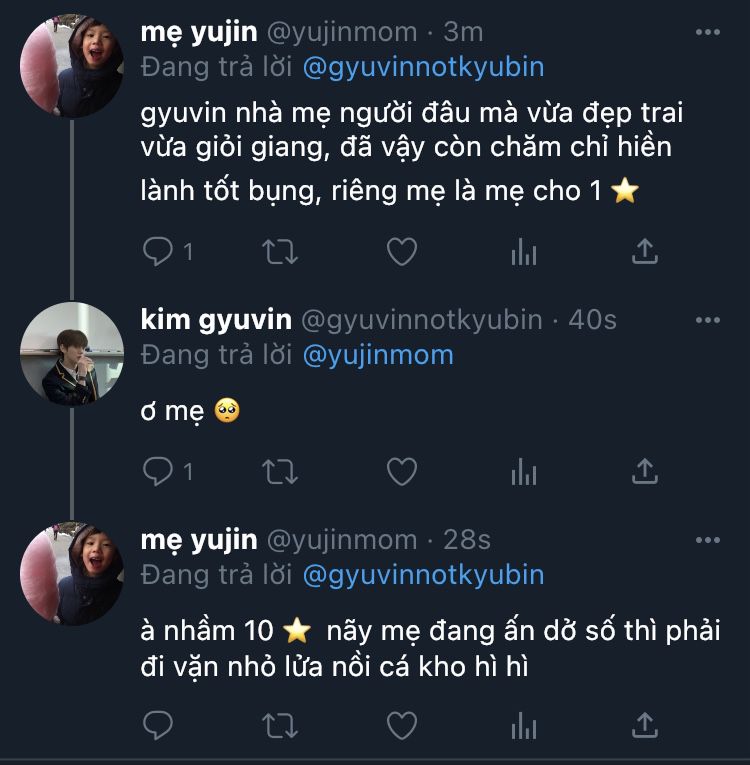Like the 'à nhầm 10' tweet
750x765 pixels.
pyautogui.click(x=402, y=724)
